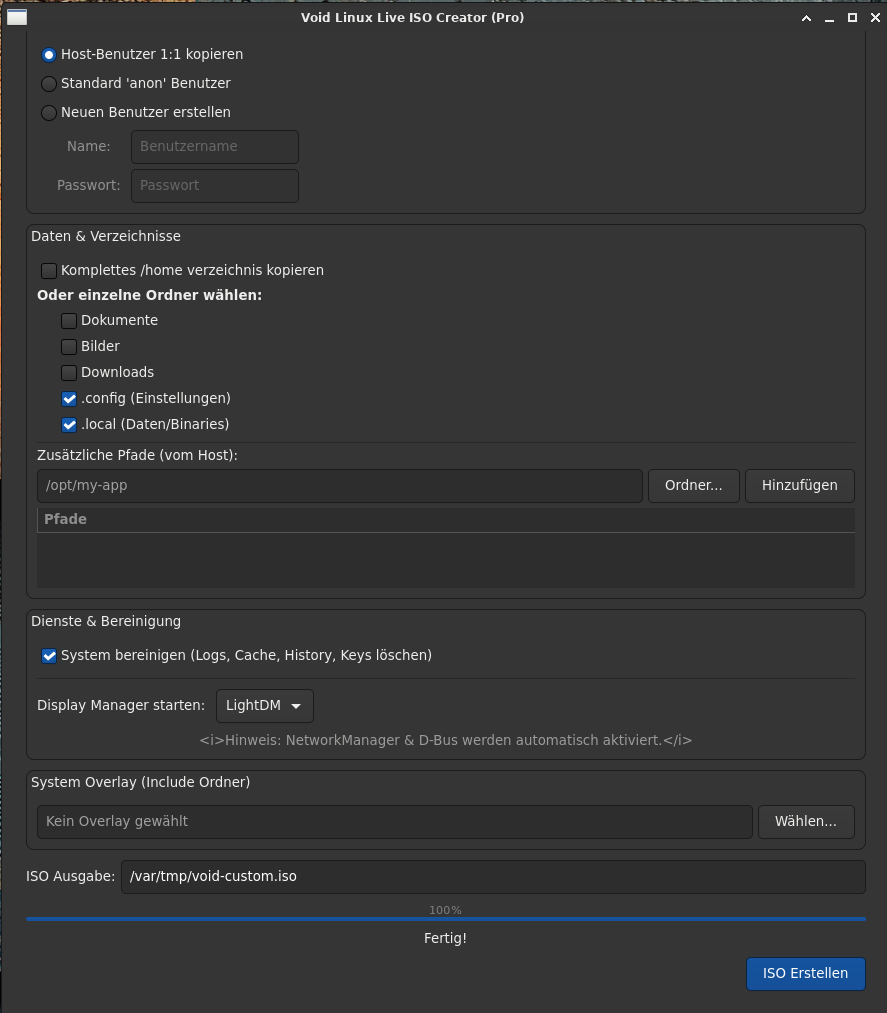The height and width of the screenshot is (1013, 887).
Task: Click the 100% progress bar
Action: [x=445, y=918]
